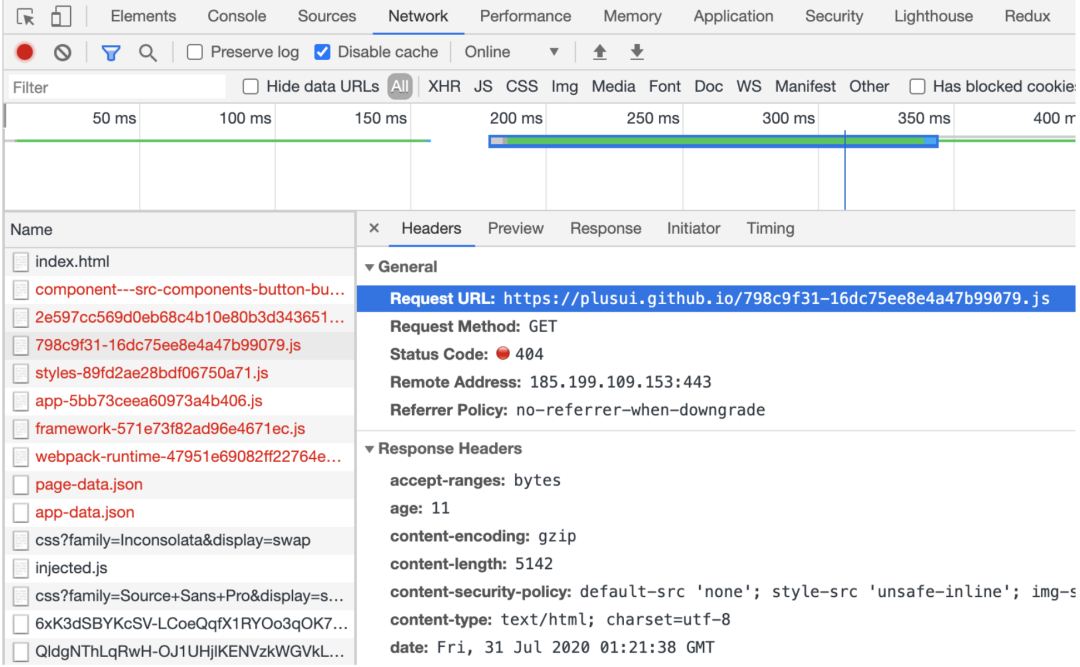Check the Hide data URLs checkbox

tap(251, 86)
